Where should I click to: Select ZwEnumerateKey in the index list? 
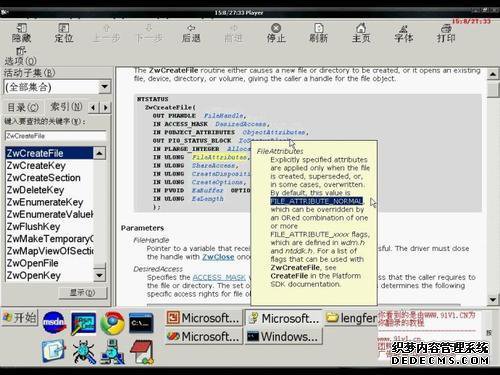pos(49,202)
